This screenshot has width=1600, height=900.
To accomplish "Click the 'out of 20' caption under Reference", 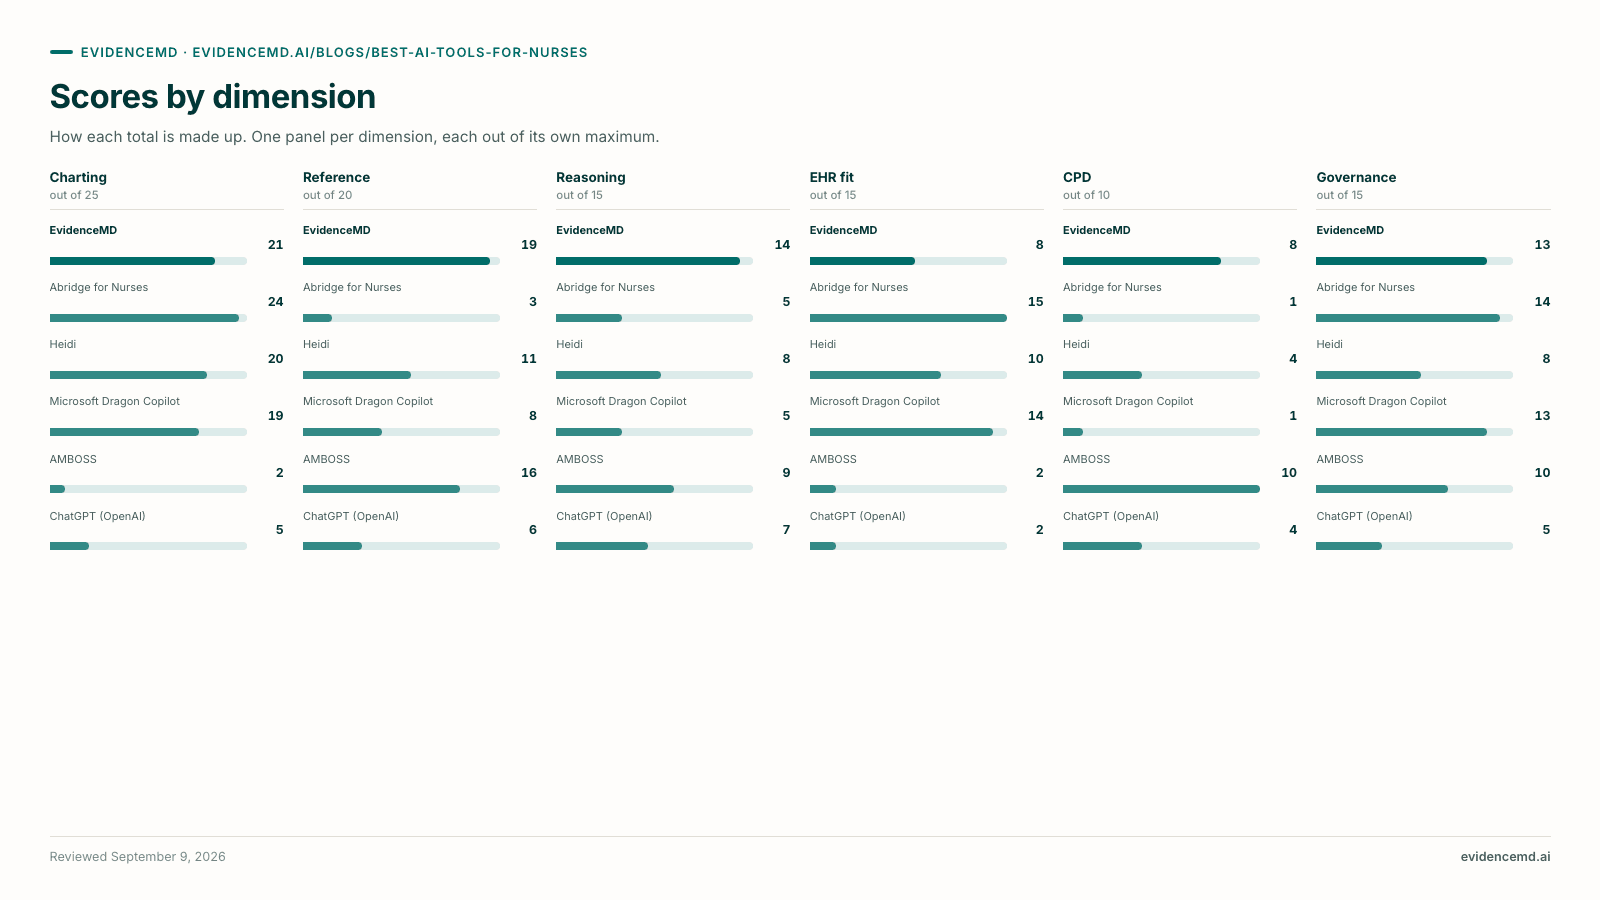I will 328,195.
